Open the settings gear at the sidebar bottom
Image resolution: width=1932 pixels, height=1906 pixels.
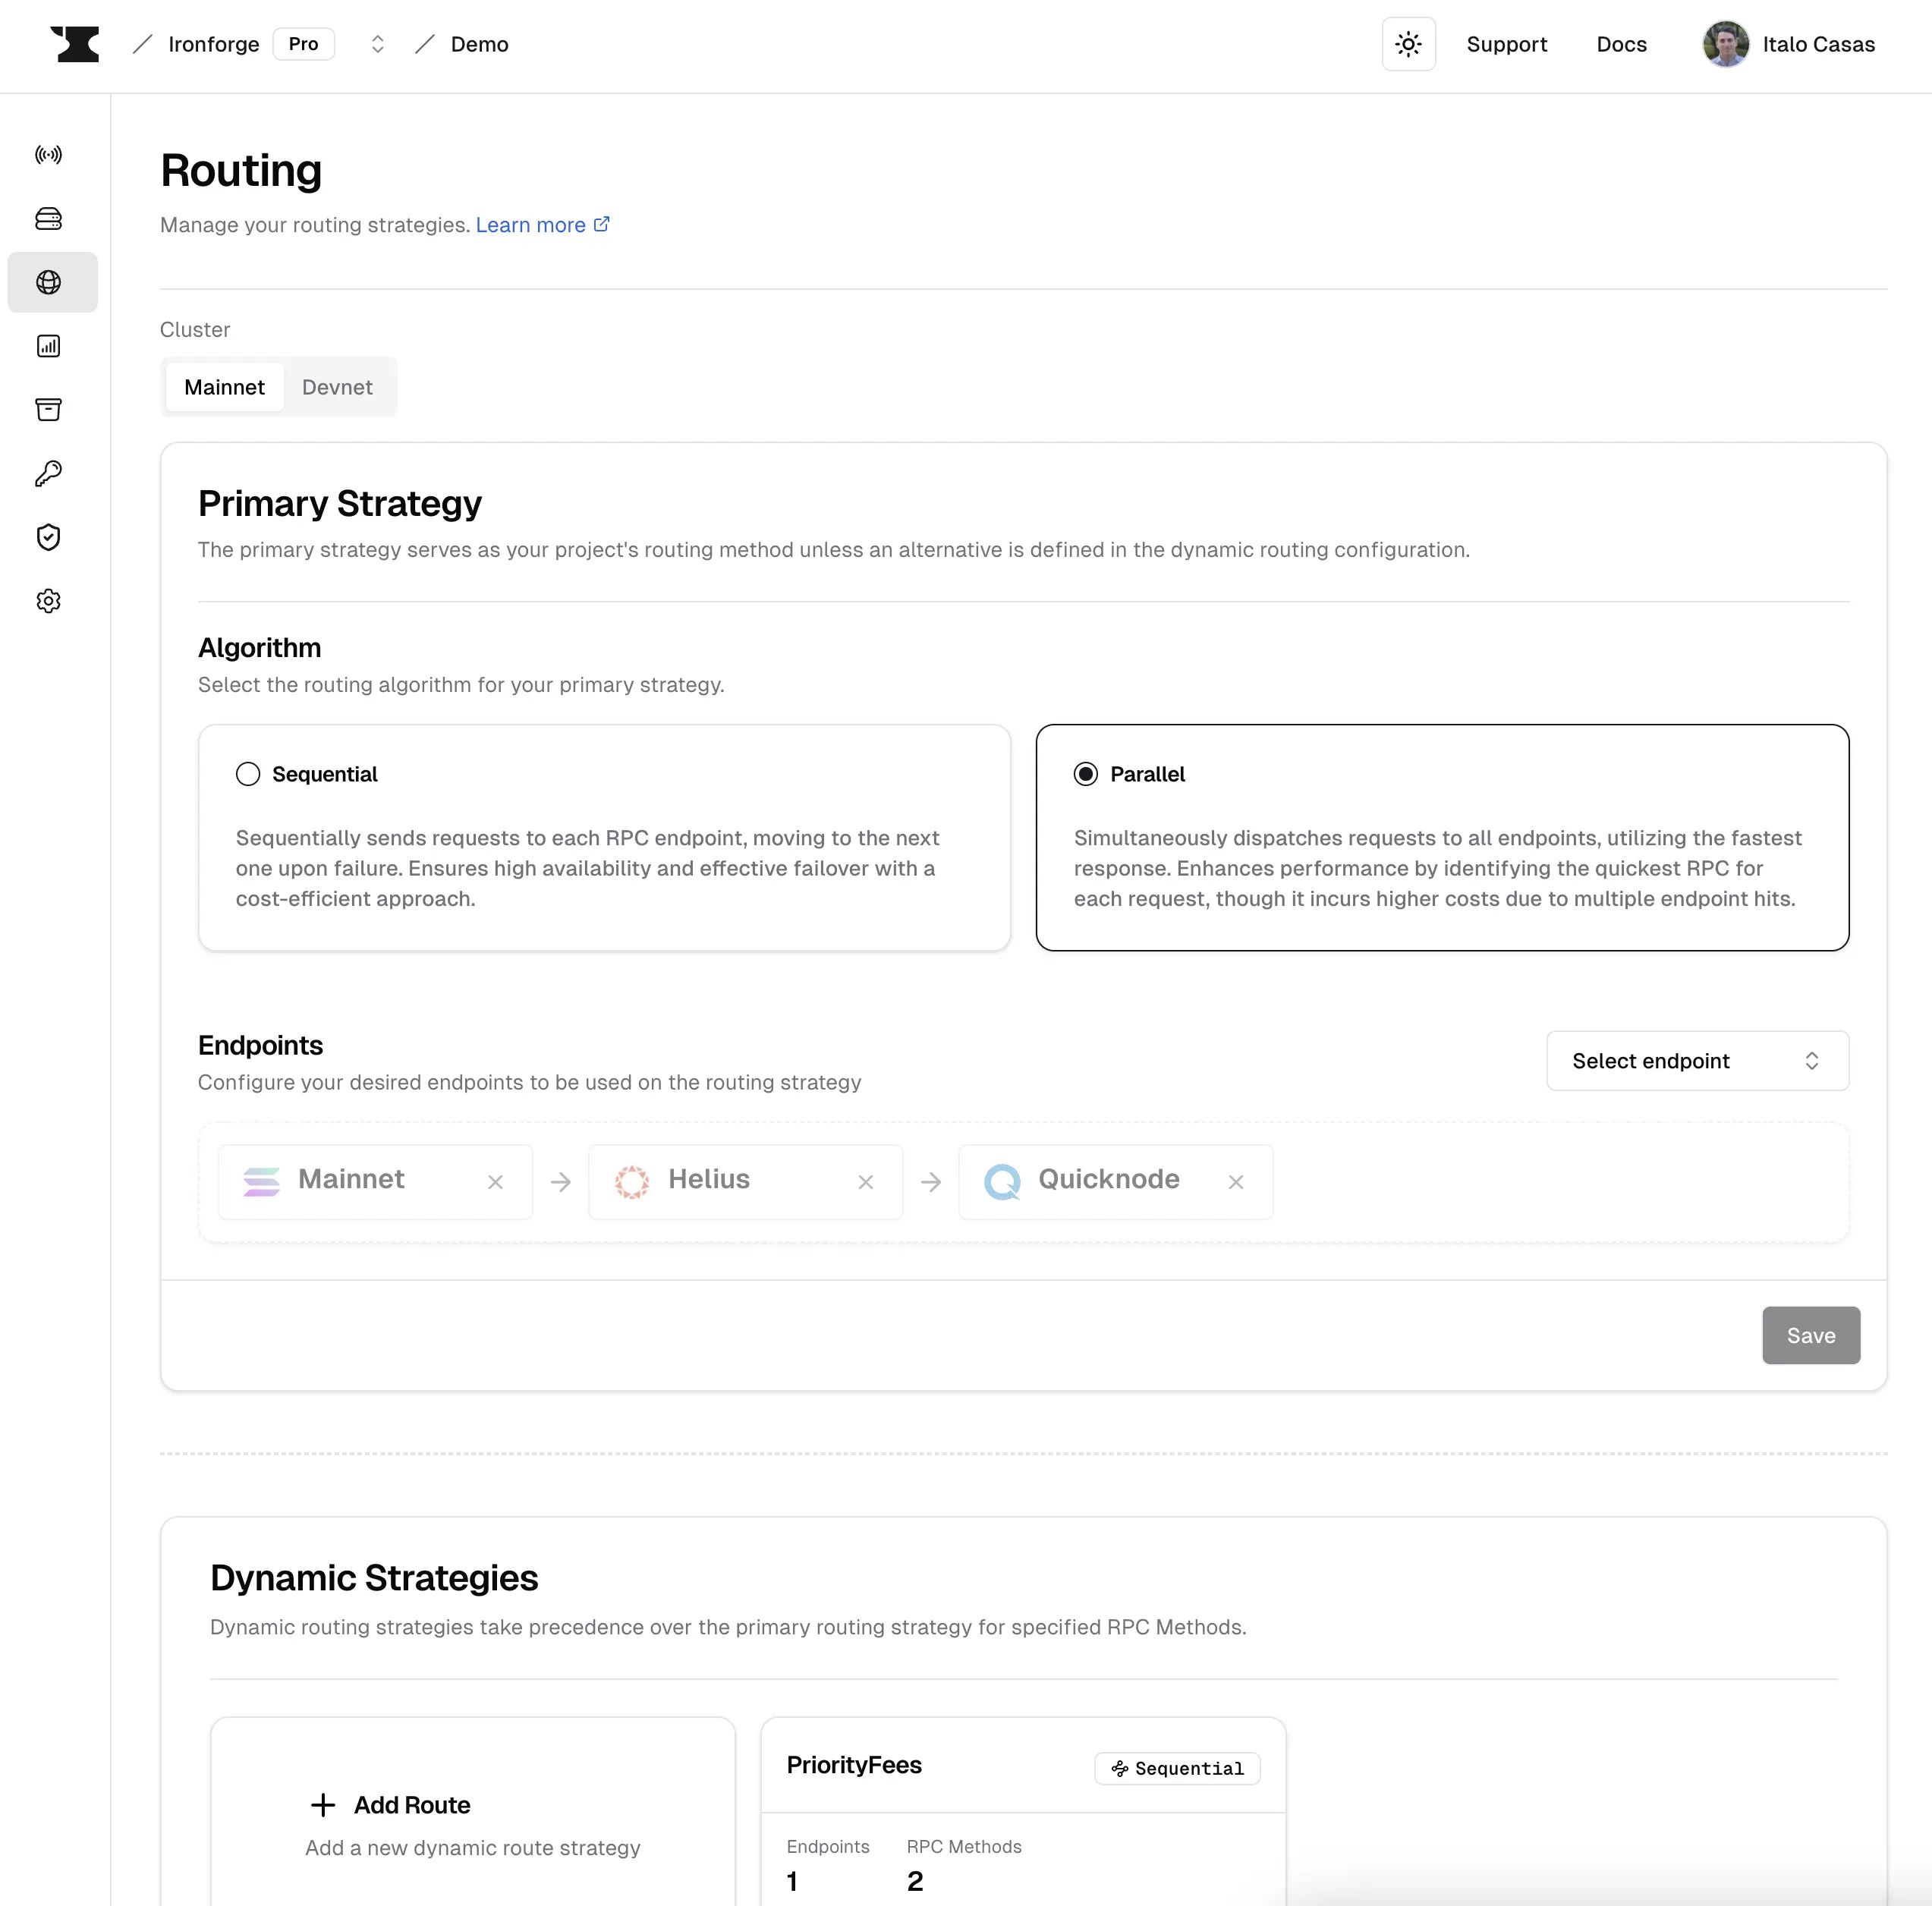click(49, 600)
